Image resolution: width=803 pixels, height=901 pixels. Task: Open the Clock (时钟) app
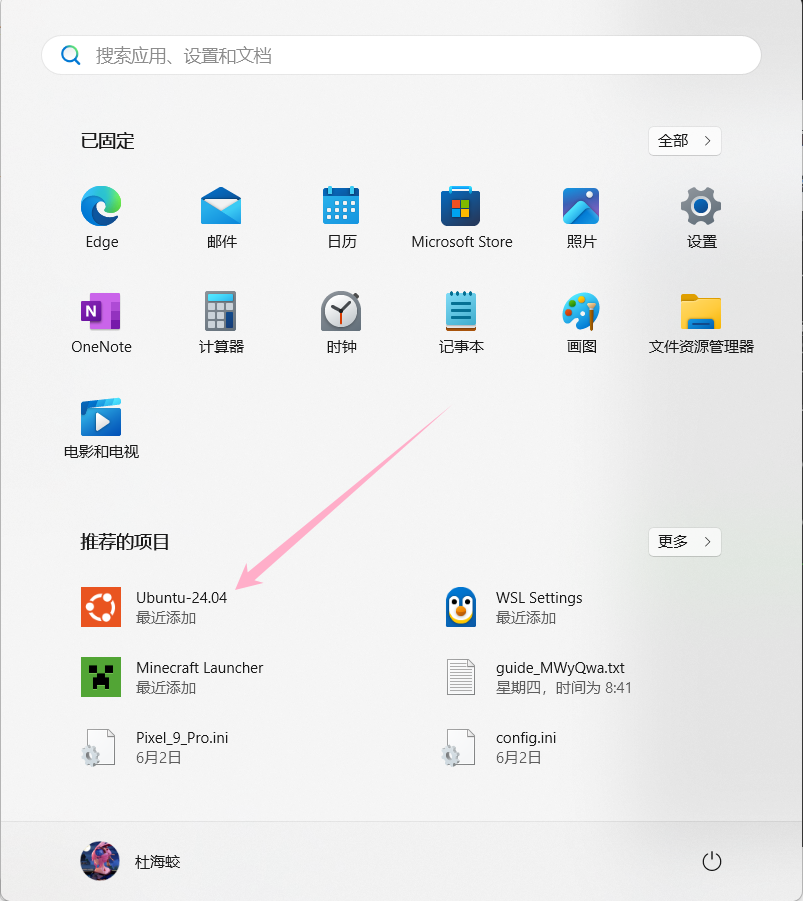point(341,311)
